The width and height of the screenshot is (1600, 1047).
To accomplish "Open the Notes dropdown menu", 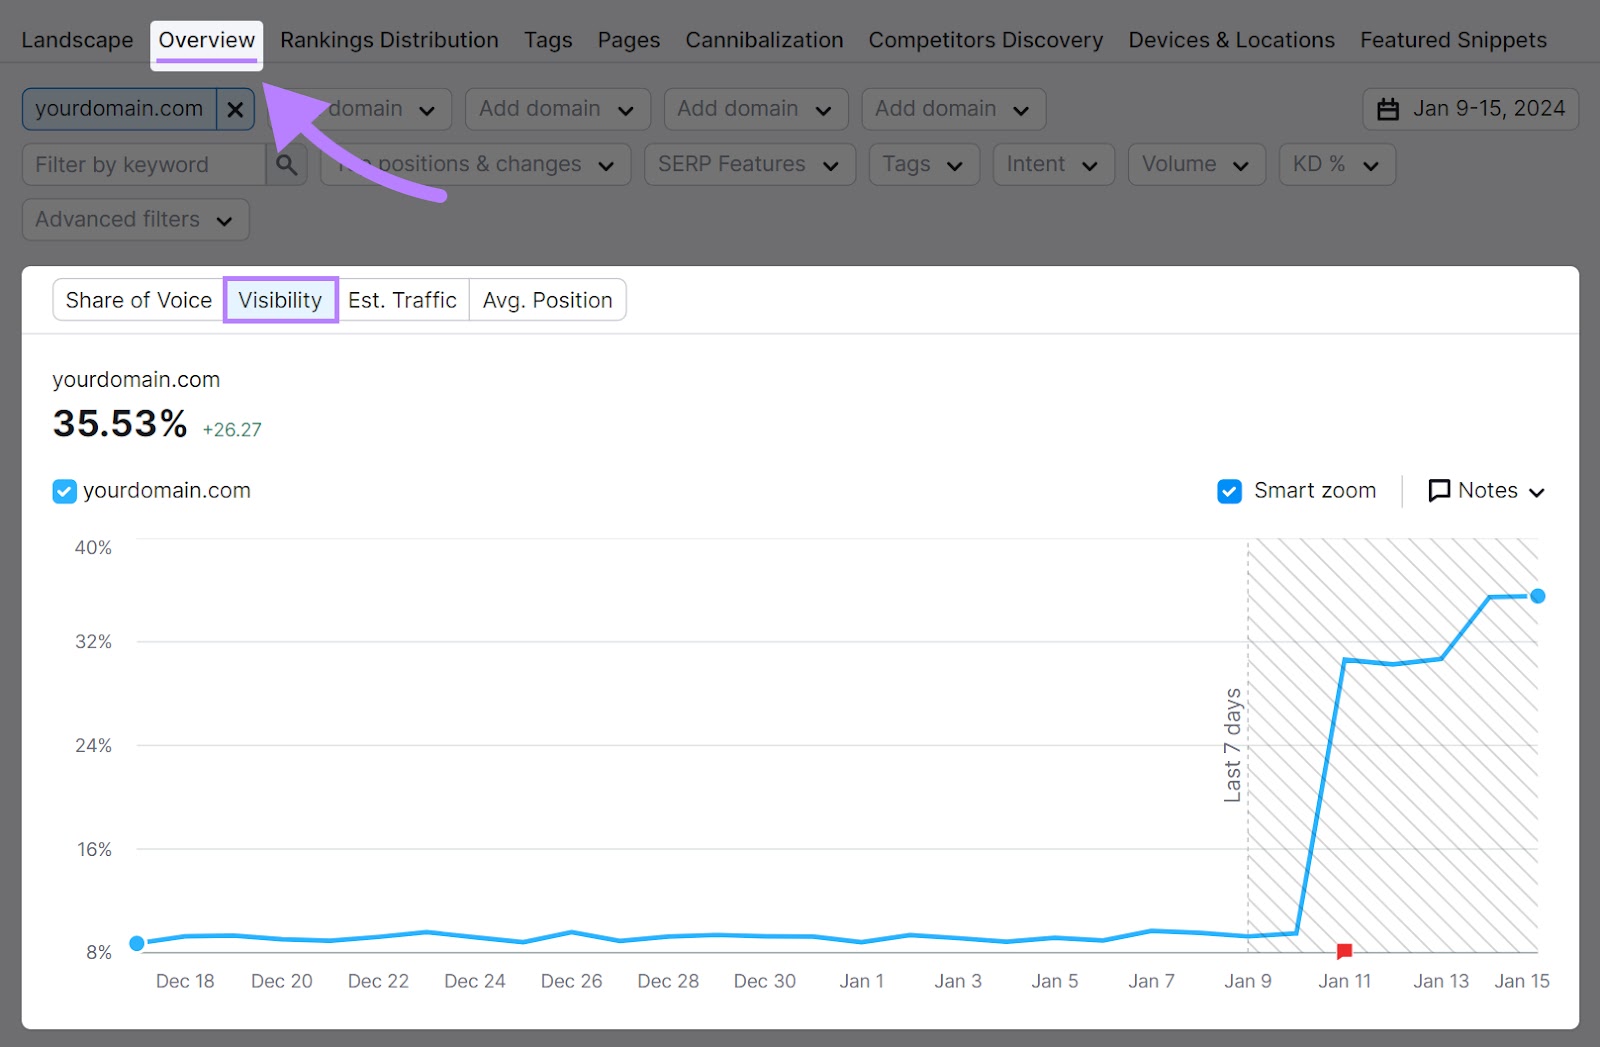I will (x=1487, y=490).
